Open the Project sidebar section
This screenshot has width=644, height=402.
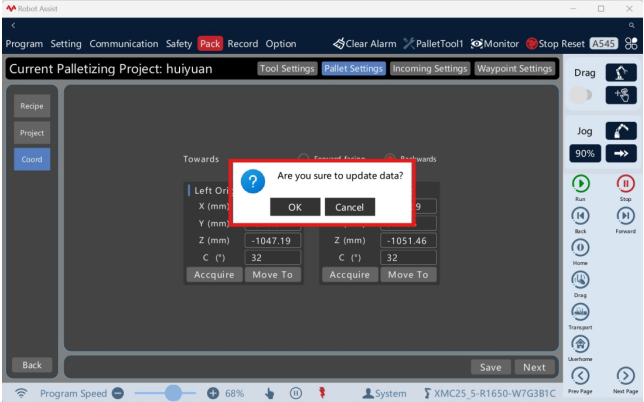click(x=32, y=133)
